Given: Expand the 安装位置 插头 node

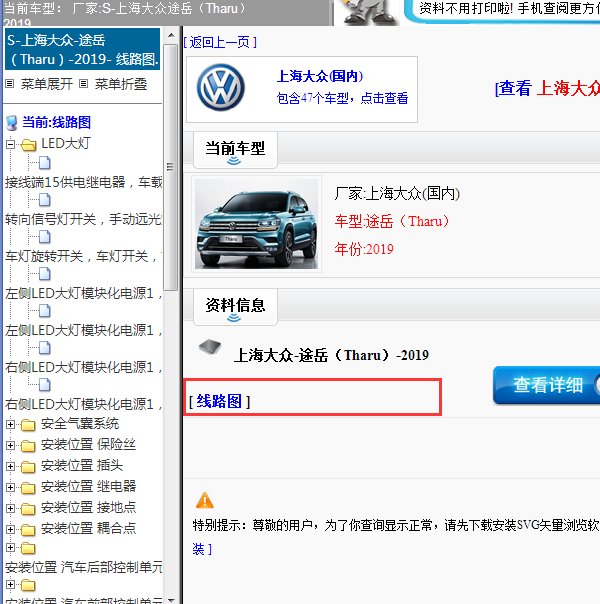Looking at the screenshot, I should [x=10, y=466].
